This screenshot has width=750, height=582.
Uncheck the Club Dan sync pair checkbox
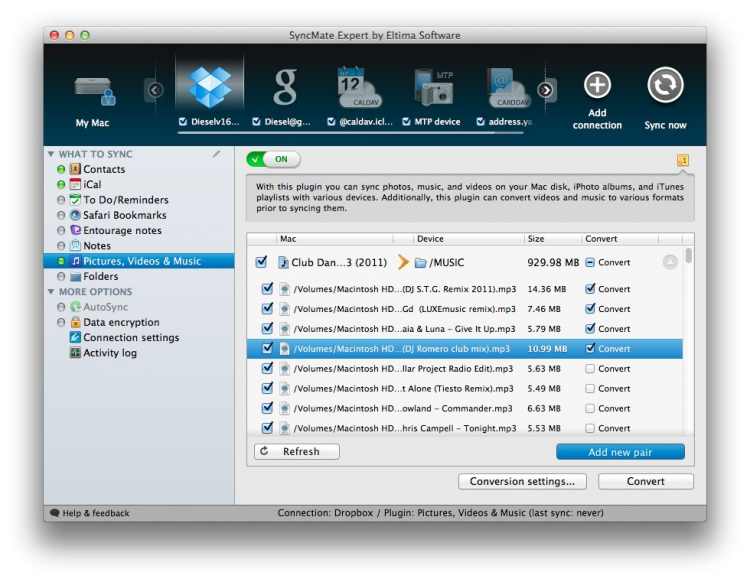pos(261,262)
